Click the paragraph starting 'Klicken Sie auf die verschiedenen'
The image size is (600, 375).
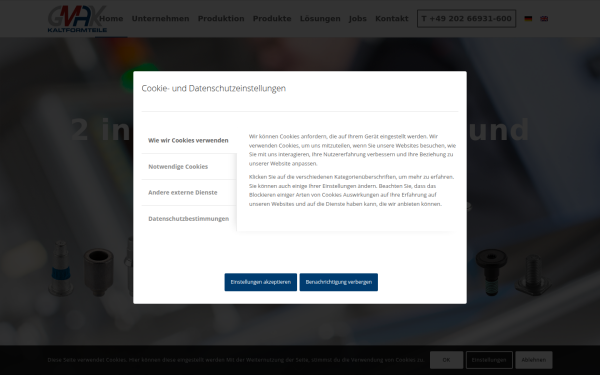(x=351, y=190)
